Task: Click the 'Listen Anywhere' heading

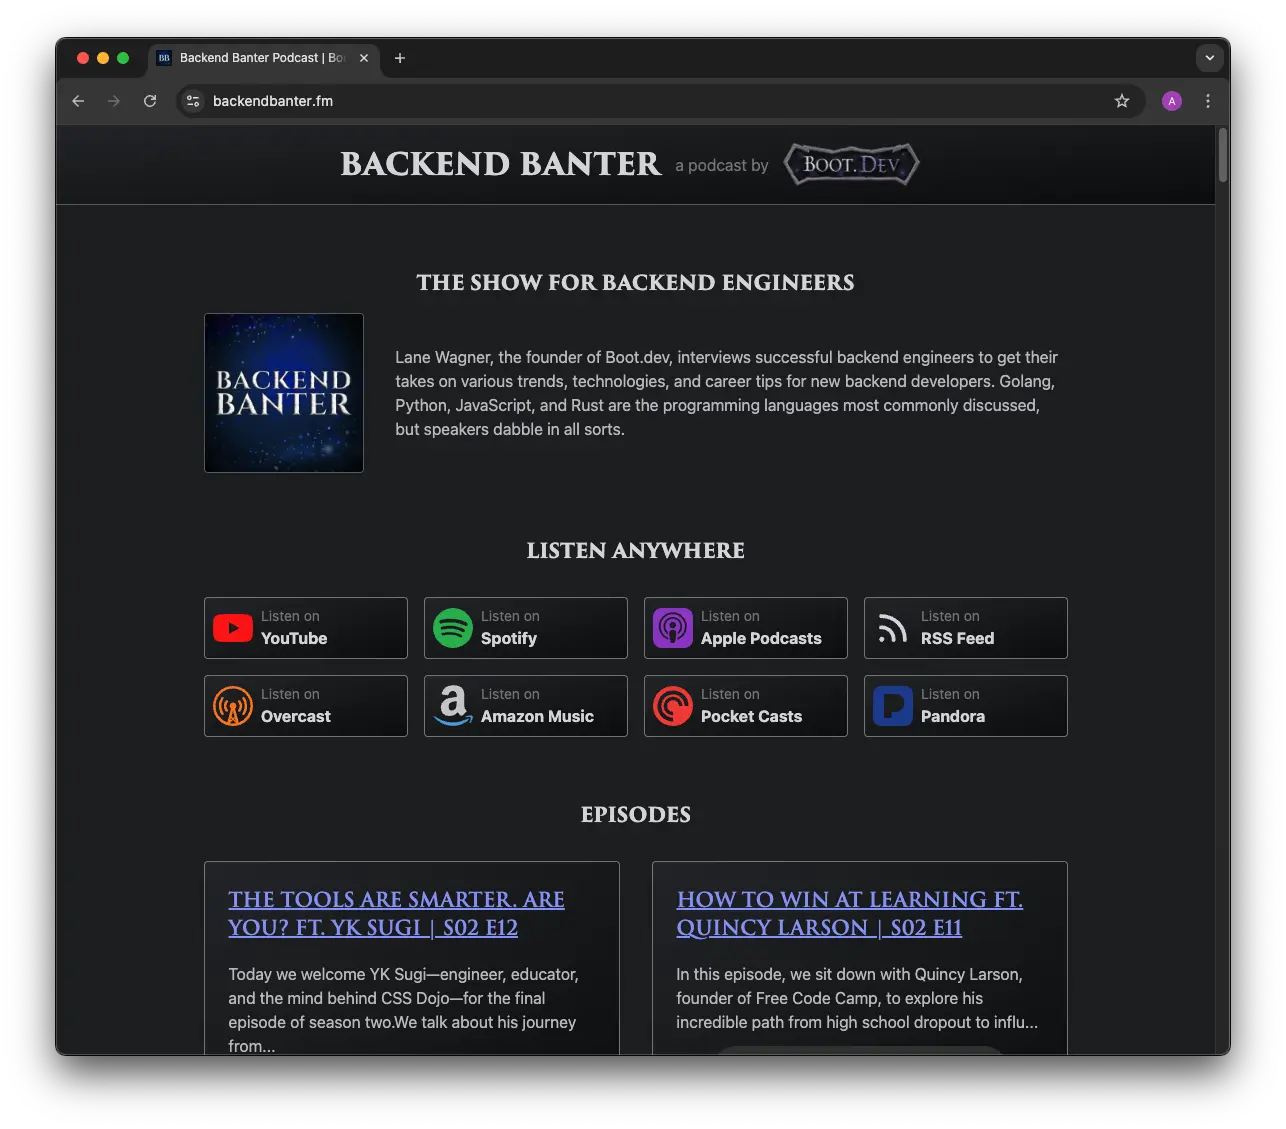Action: point(635,551)
